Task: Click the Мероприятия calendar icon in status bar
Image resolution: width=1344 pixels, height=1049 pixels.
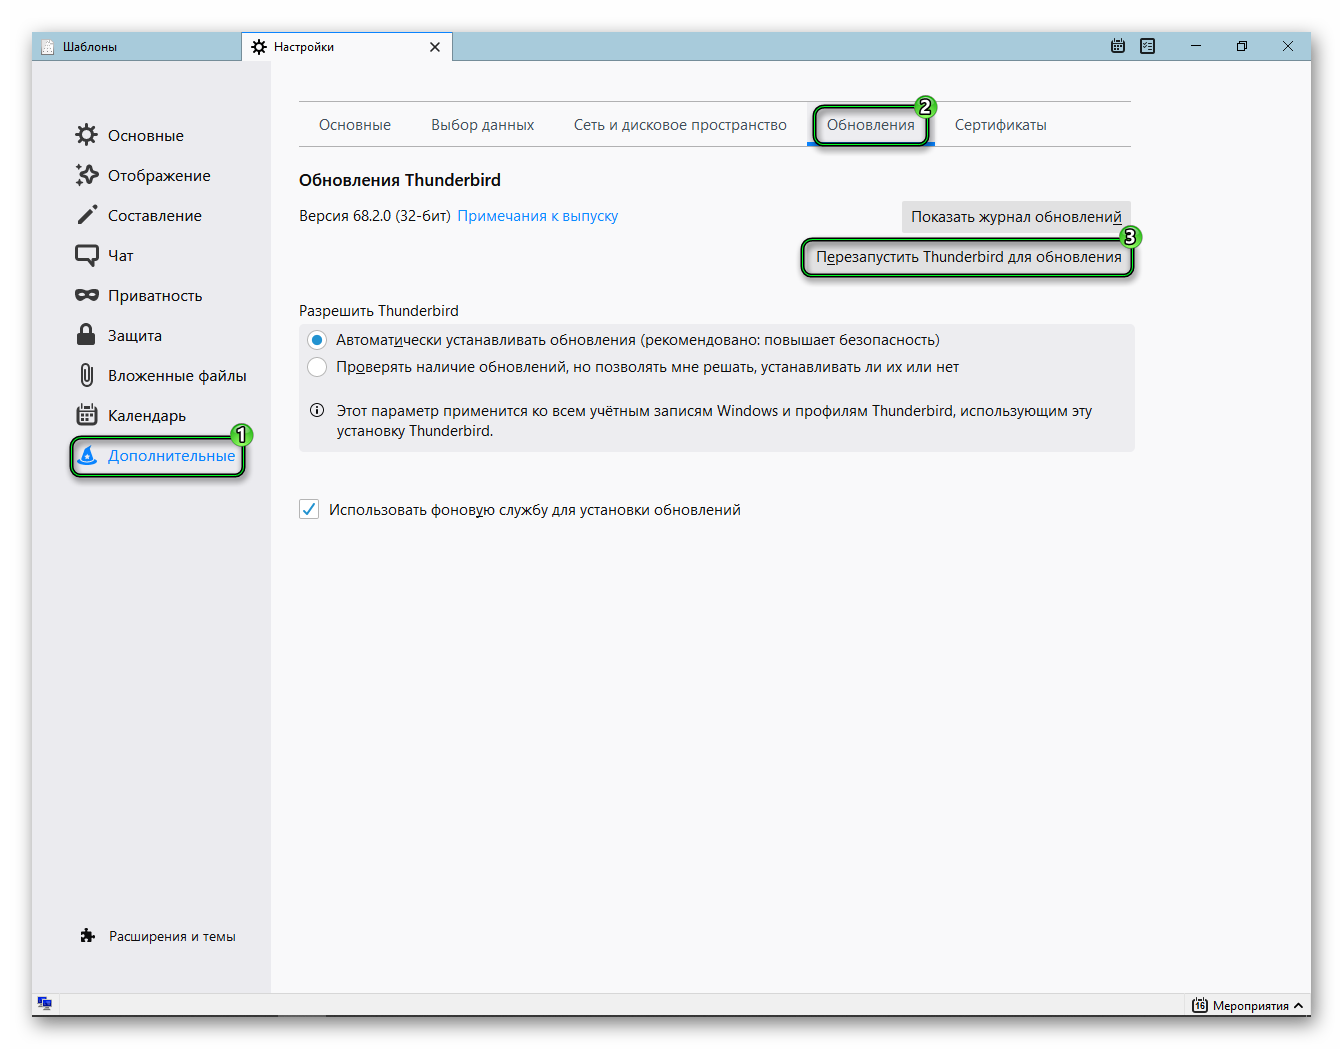Action: pyautogui.click(x=1200, y=1005)
